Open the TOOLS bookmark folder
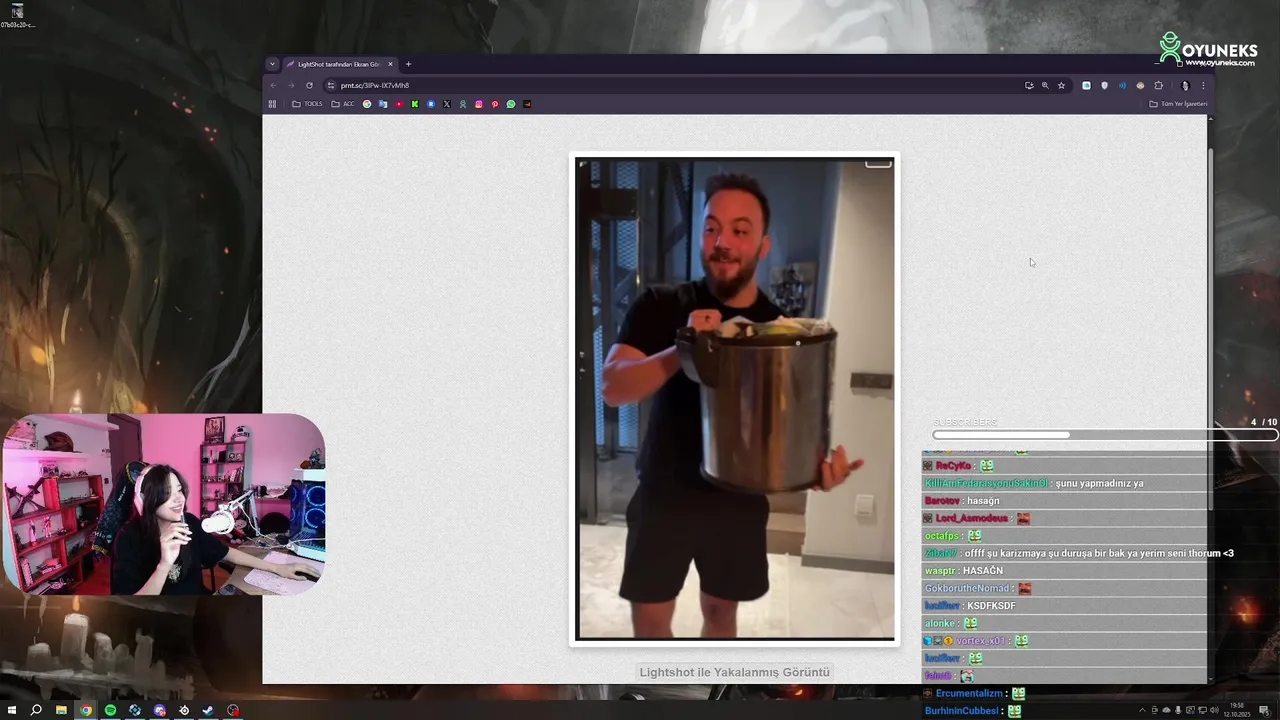 pyautogui.click(x=308, y=104)
